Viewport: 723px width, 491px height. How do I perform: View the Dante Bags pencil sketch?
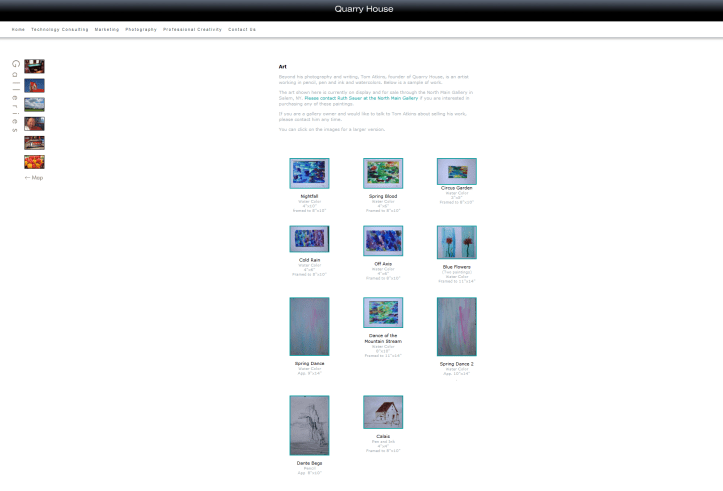309,426
